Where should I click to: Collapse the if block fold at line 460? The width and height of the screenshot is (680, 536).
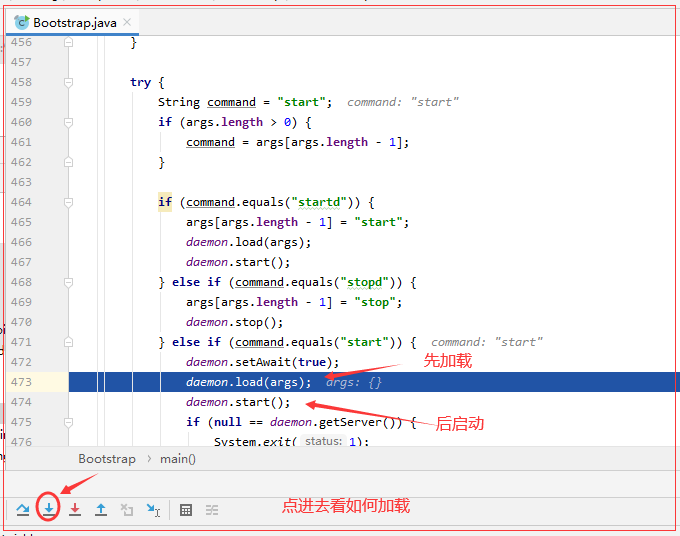click(69, 122)
